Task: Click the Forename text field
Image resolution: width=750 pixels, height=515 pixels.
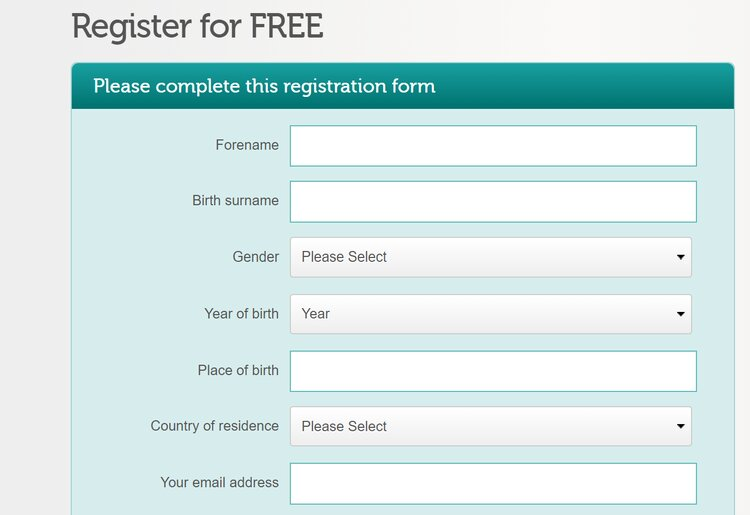Action: point(492,146)
